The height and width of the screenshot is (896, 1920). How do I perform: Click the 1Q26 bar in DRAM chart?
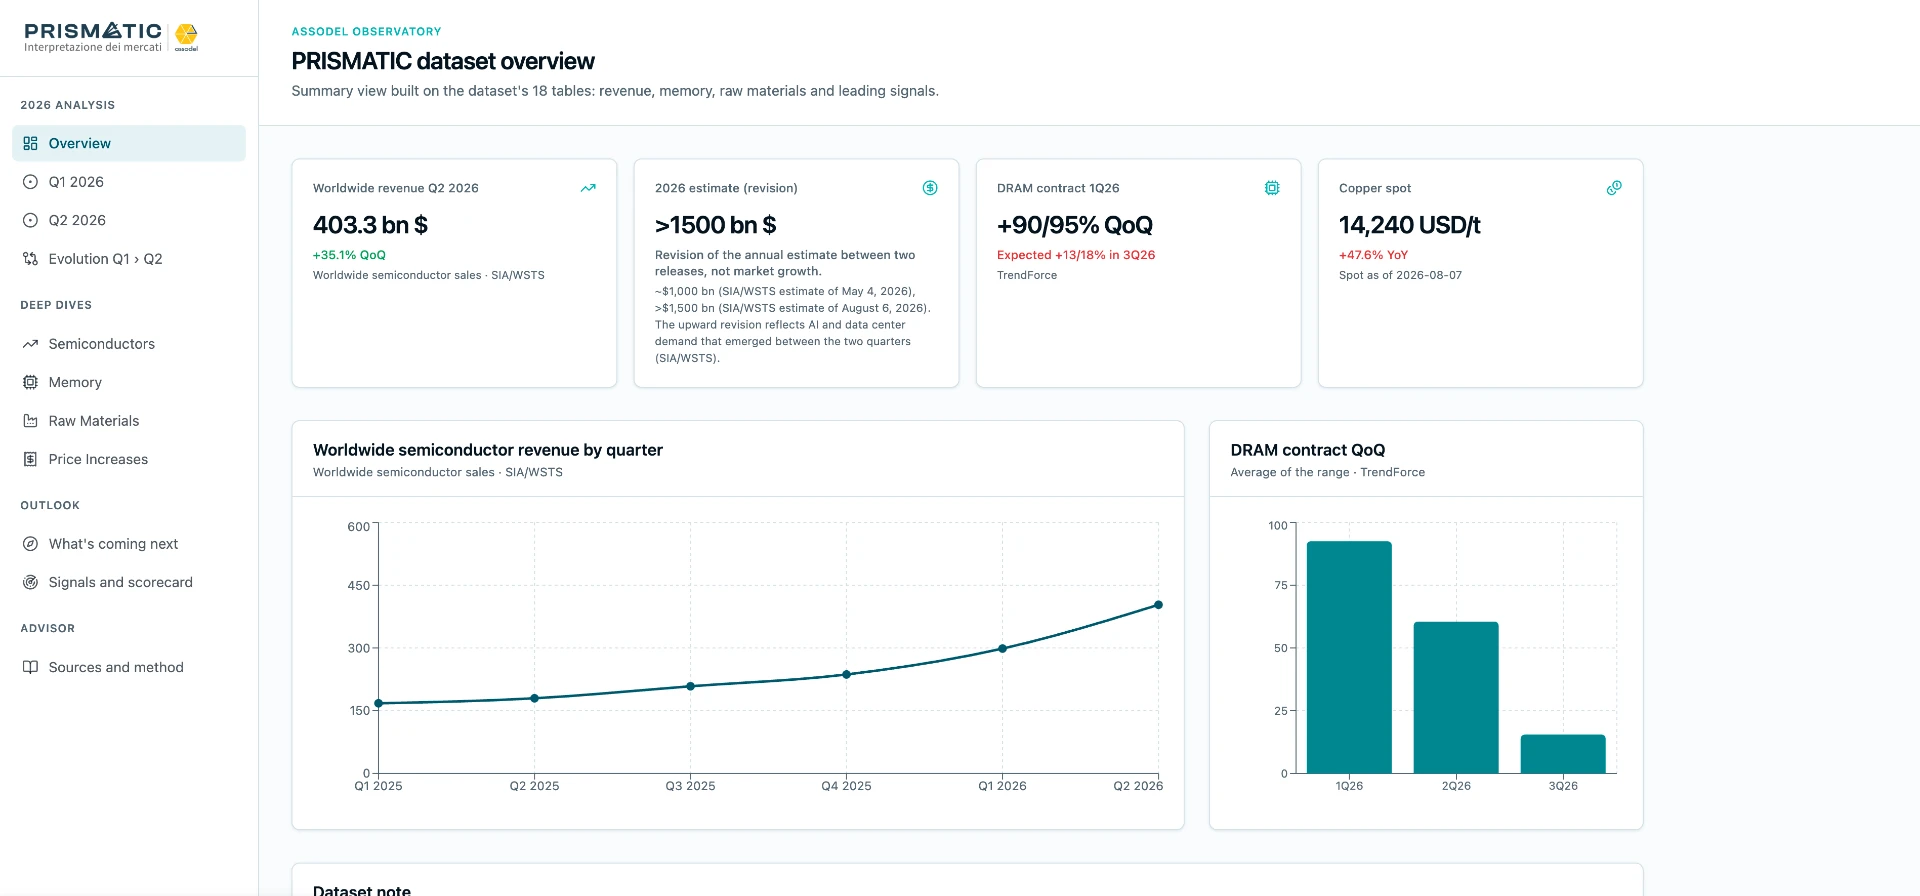[1349, 657]
